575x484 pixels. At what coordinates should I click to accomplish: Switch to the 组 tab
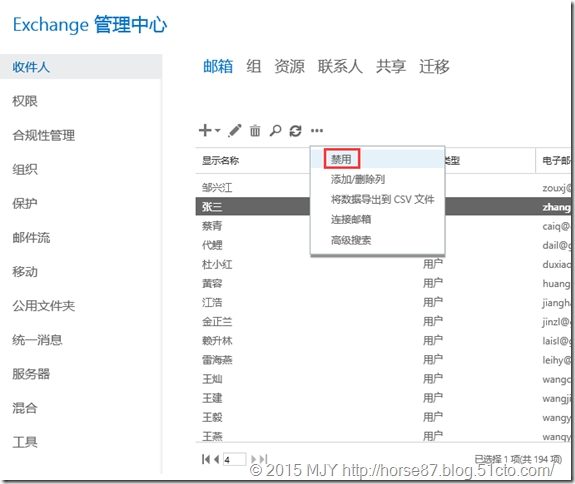point(254,67)
